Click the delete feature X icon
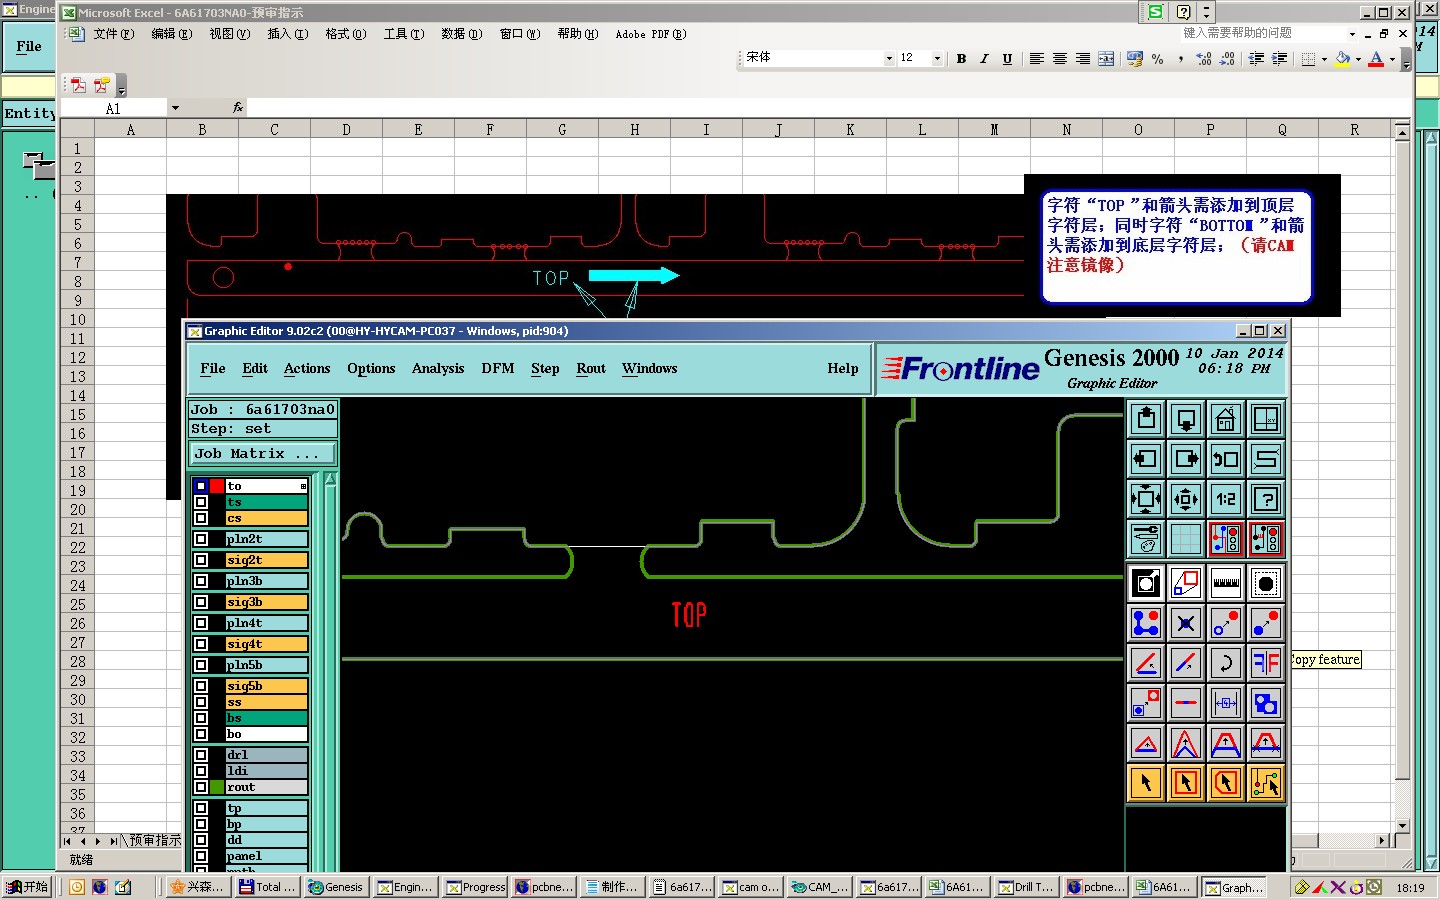The height and width of the screenshot is (900, 1440). click(1186, 623)
